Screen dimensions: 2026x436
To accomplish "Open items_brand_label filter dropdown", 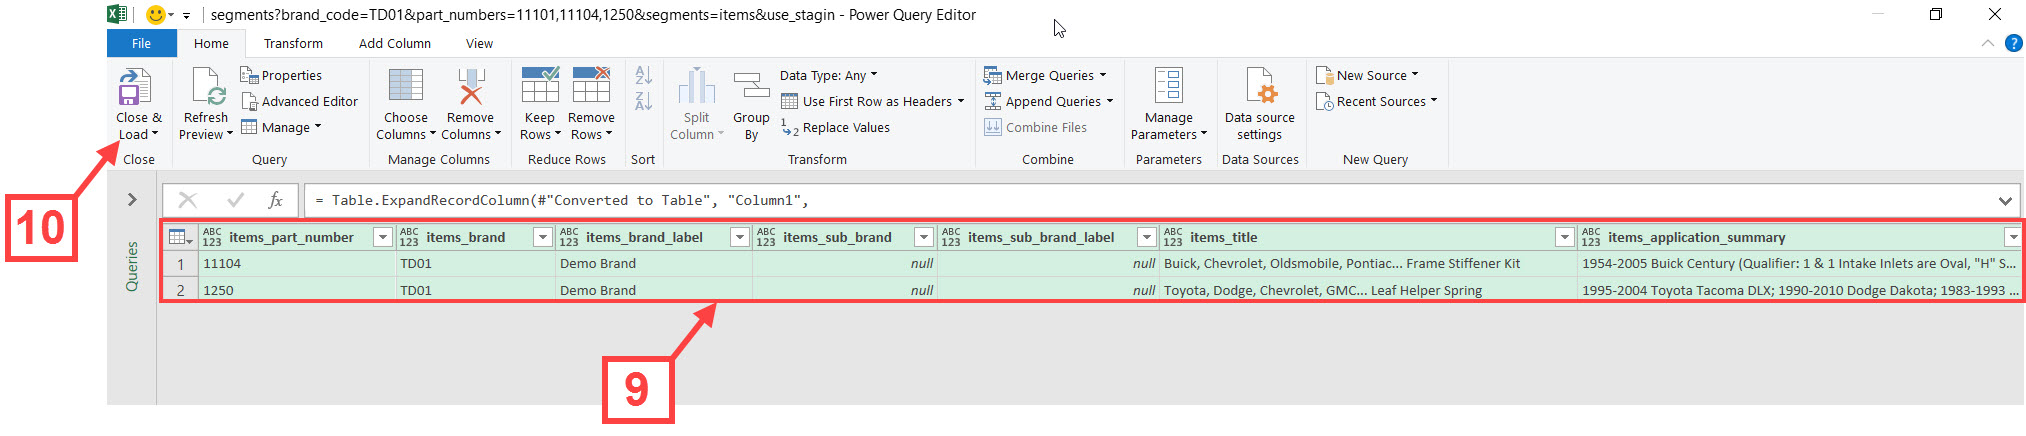I will [739, 237].
